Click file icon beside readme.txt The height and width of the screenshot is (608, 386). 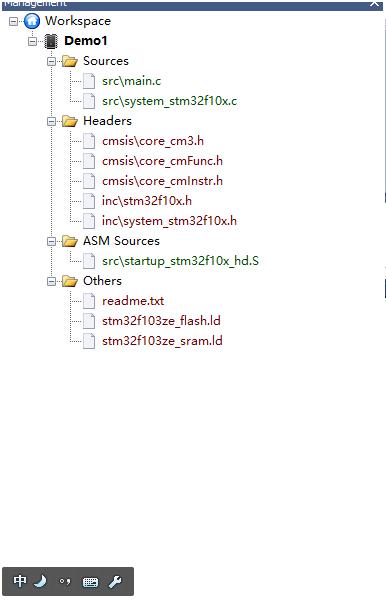(89, 301)
